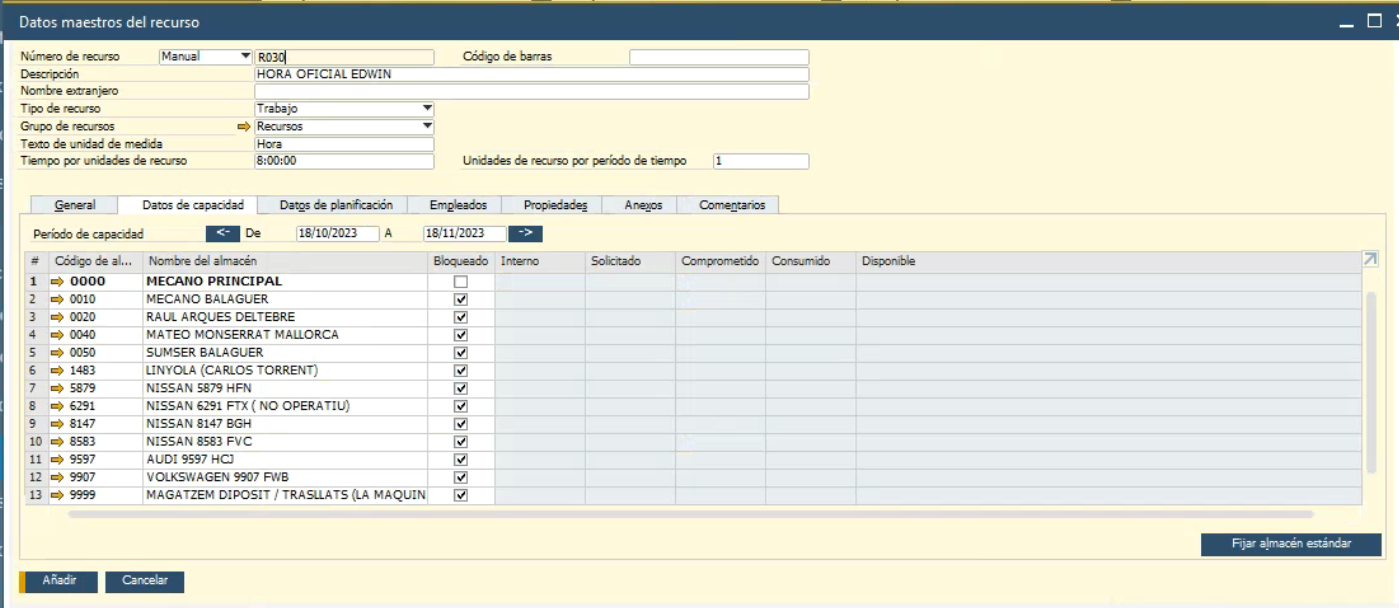Open the Grupo de recursos dropdown
Screen dimensions: 1399x608
click(344, 127)
